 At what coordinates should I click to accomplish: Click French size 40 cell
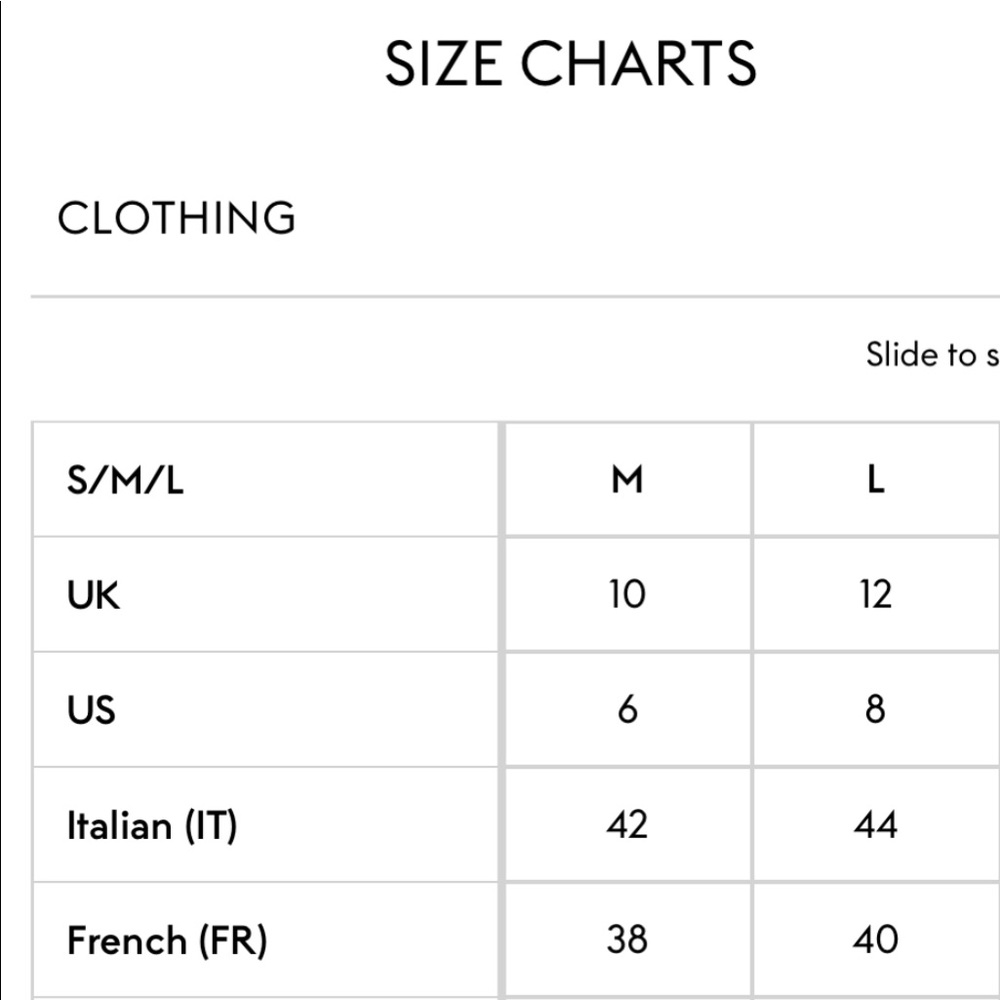[x=876, y=939]
